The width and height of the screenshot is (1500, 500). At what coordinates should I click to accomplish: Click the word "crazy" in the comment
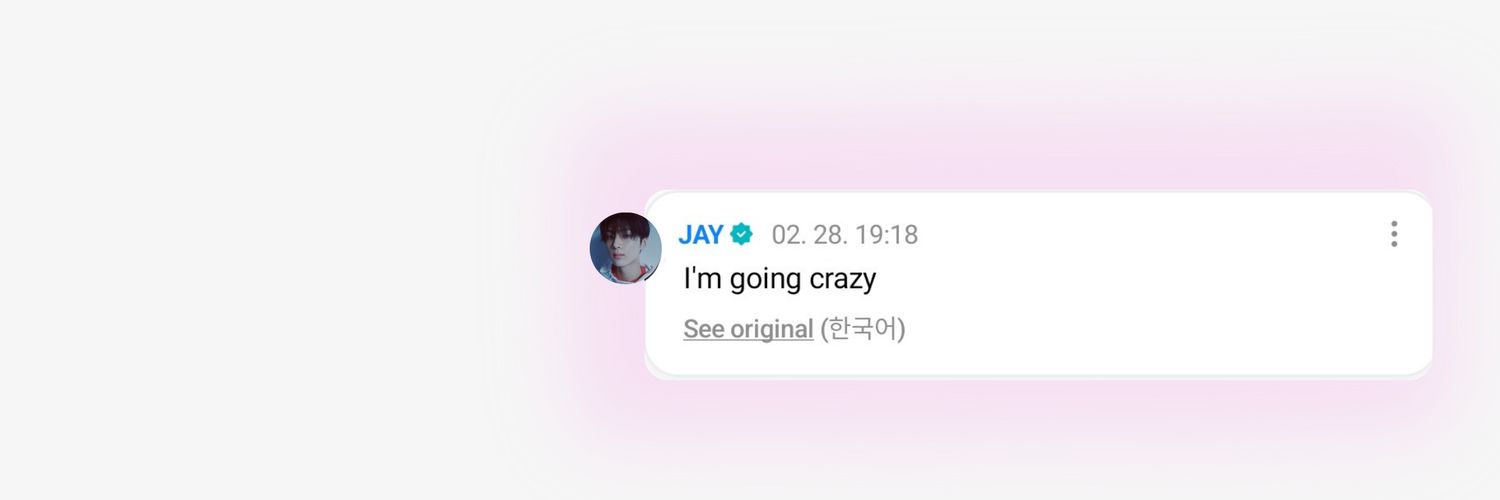[842, 280]
